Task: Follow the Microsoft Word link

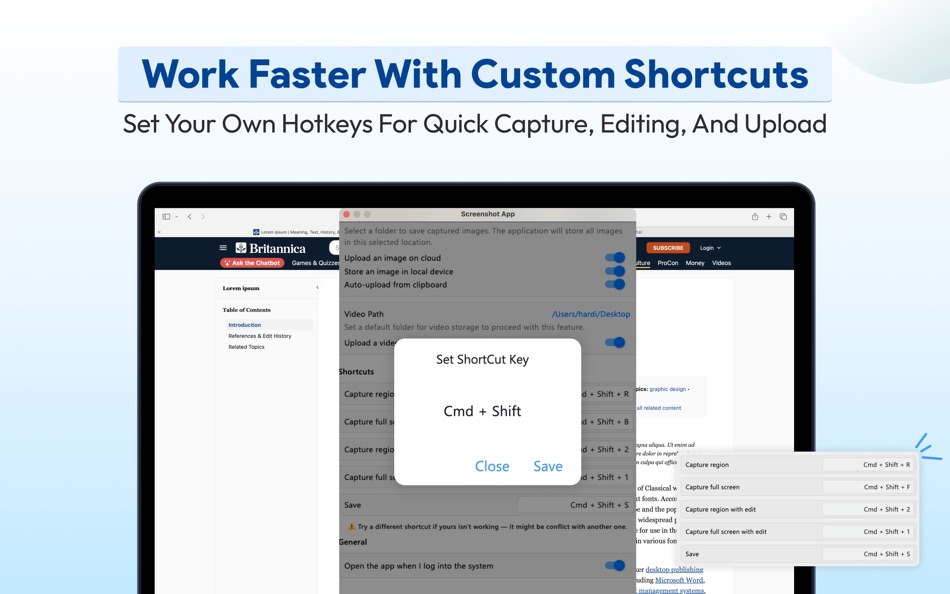Action: [680, 580]
